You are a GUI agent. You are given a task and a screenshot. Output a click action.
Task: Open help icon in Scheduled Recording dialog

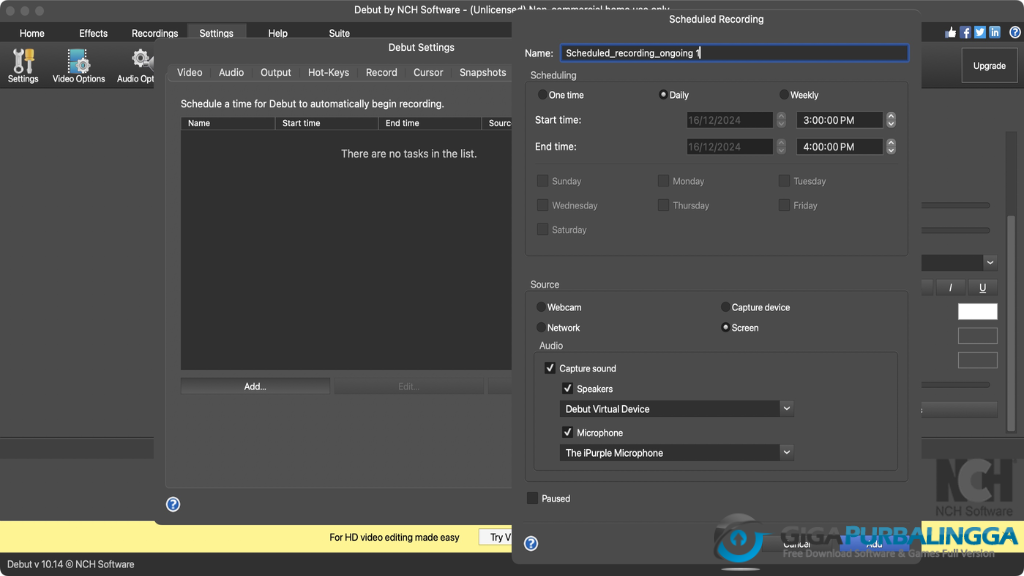pyautogui.click(x=531, y=543)
